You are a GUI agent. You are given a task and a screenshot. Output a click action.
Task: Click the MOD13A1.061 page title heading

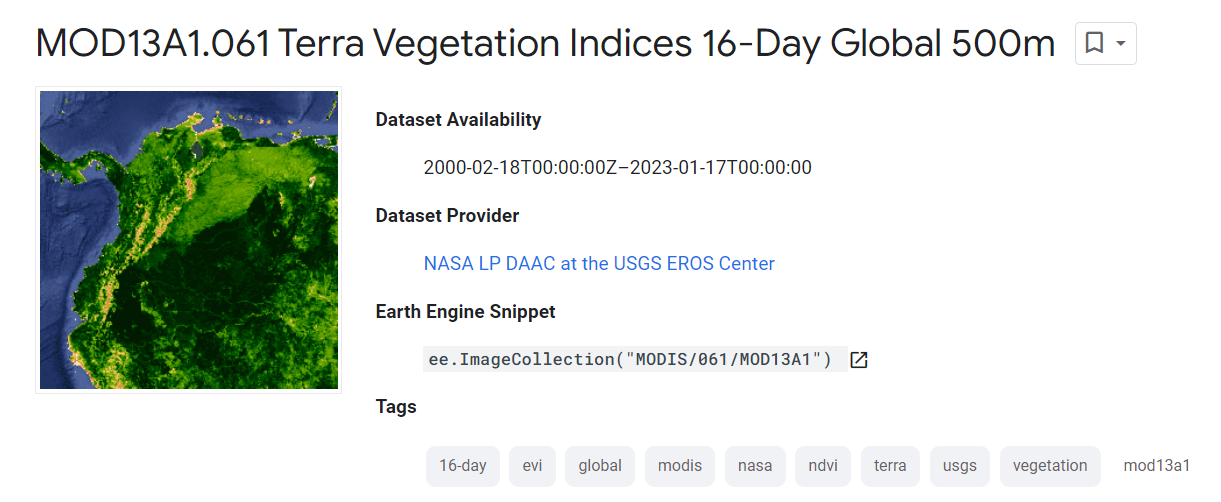pyautogui.click(x=545, y=44)
